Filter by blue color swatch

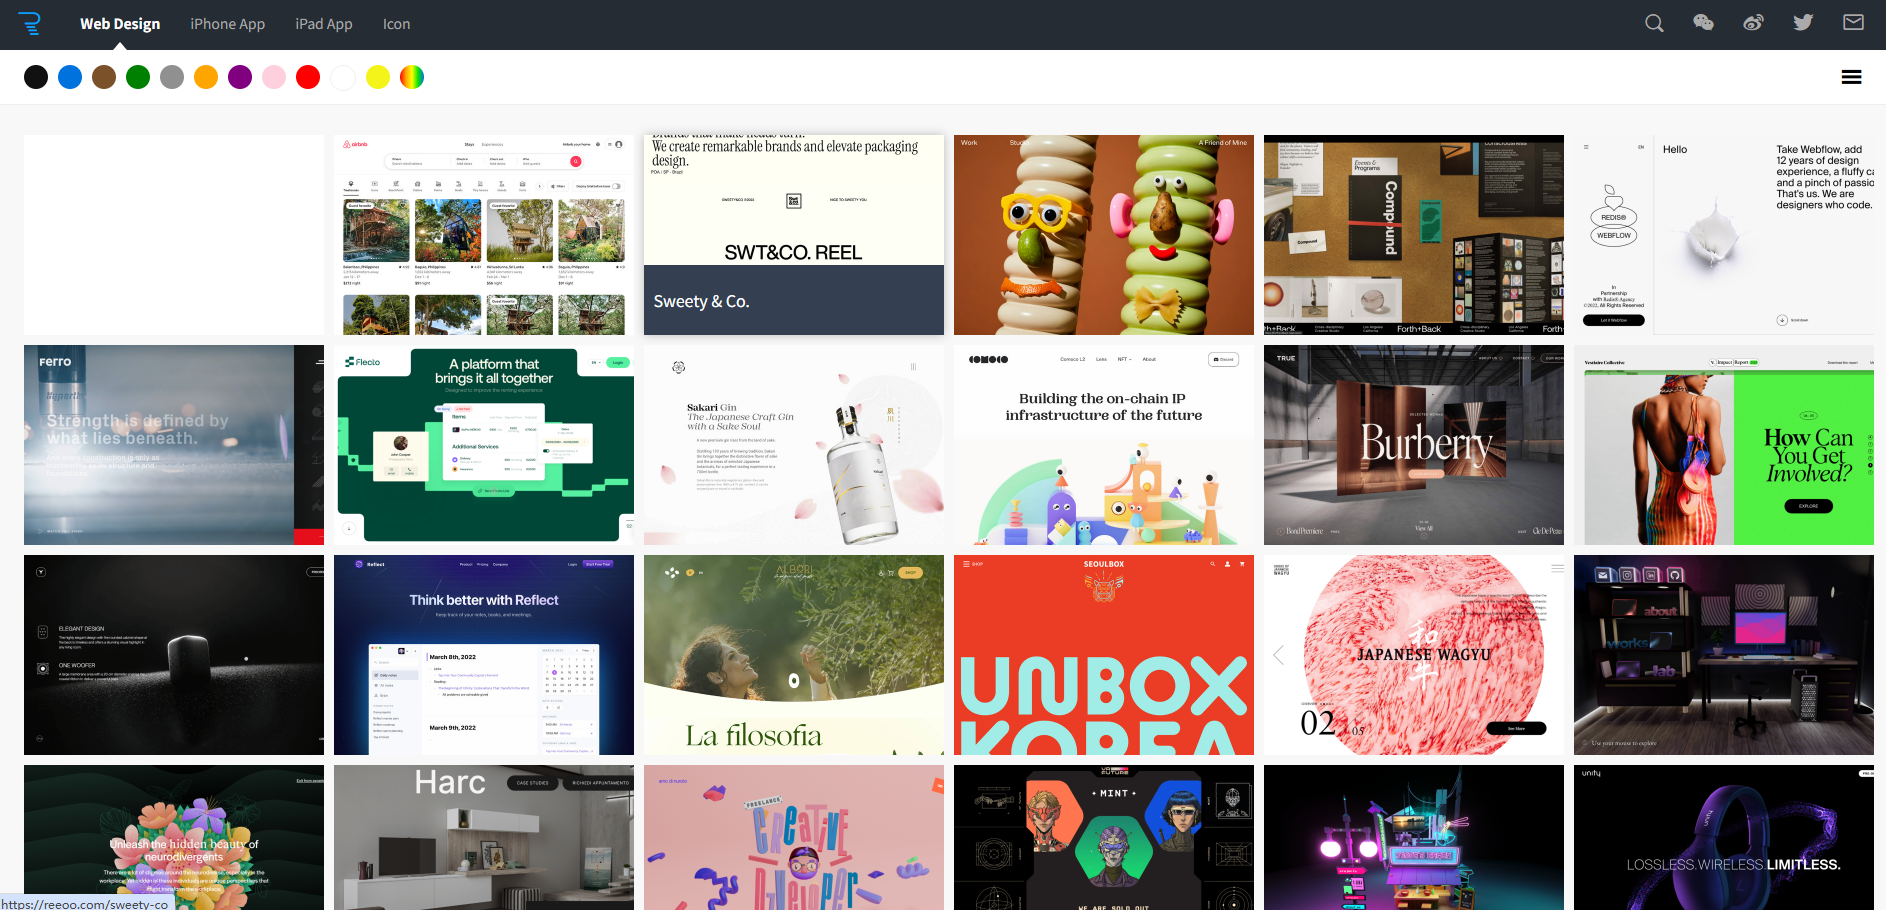click(x=70, y=77)
